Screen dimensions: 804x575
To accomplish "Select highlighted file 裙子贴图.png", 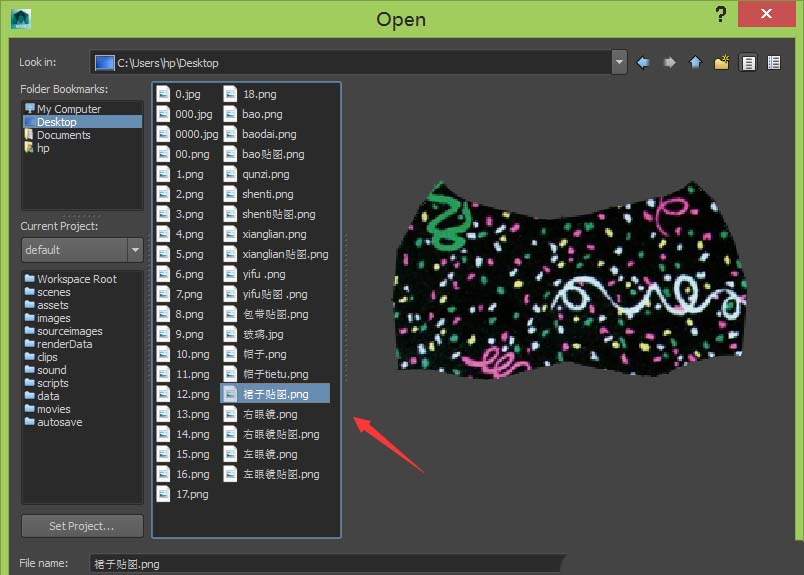I will pyautogui.click(x=275, y=394).
